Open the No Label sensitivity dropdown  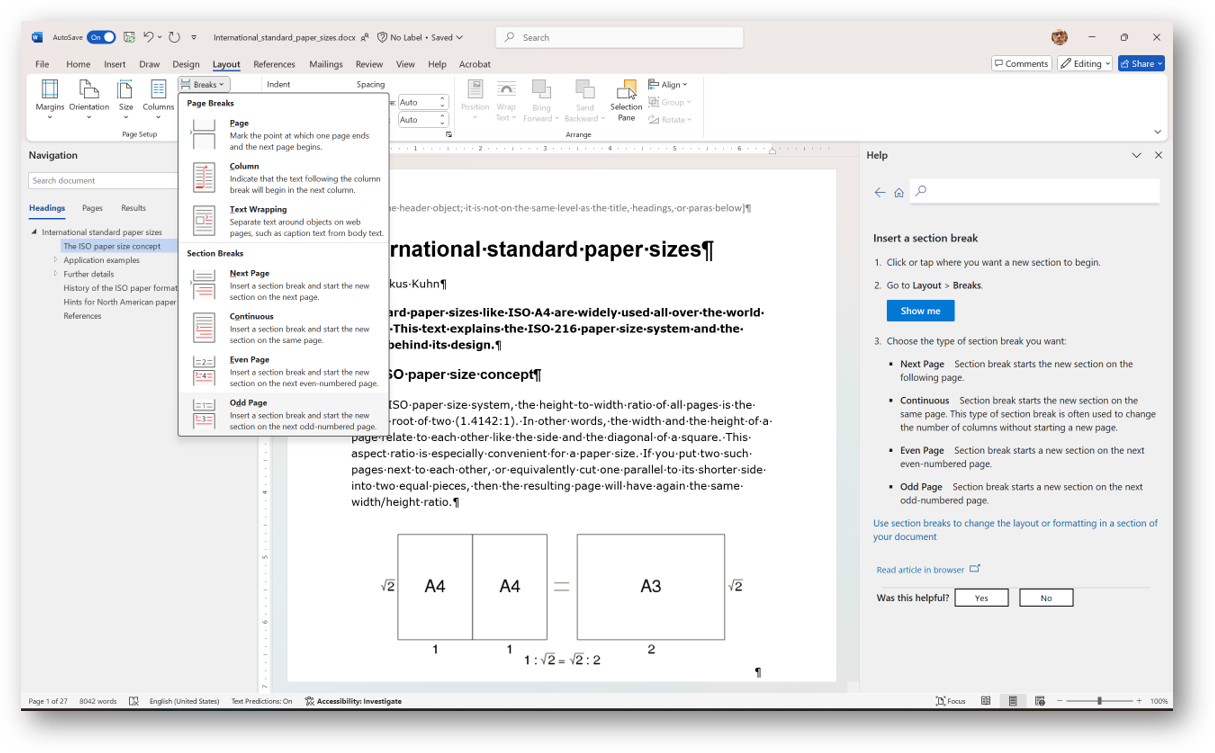click(422, 37)
